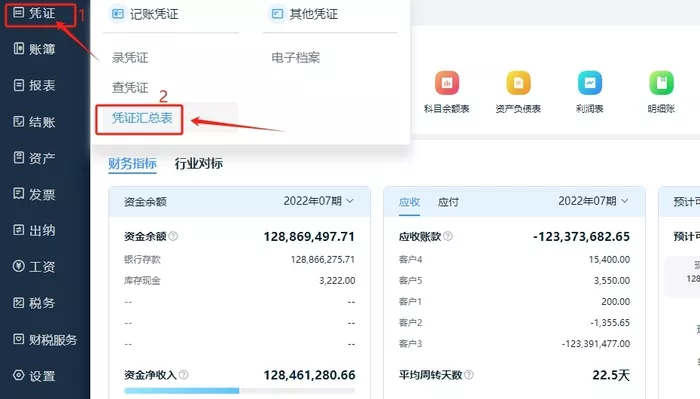Open the 资产负债表 shortcut icon
700x399 pixels.
coord(518,83)
